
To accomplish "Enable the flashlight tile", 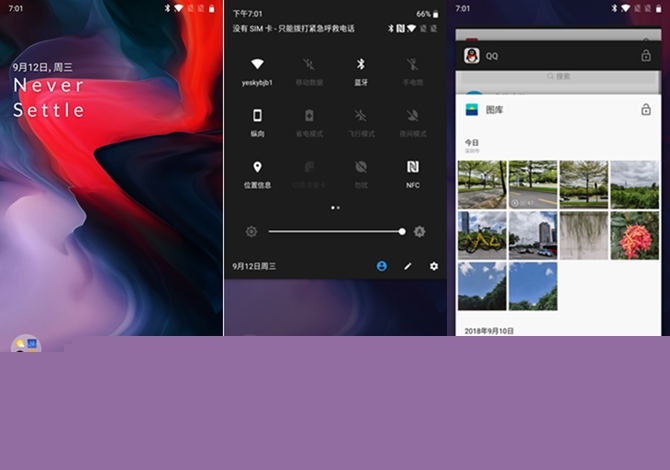I will (412, 65).
